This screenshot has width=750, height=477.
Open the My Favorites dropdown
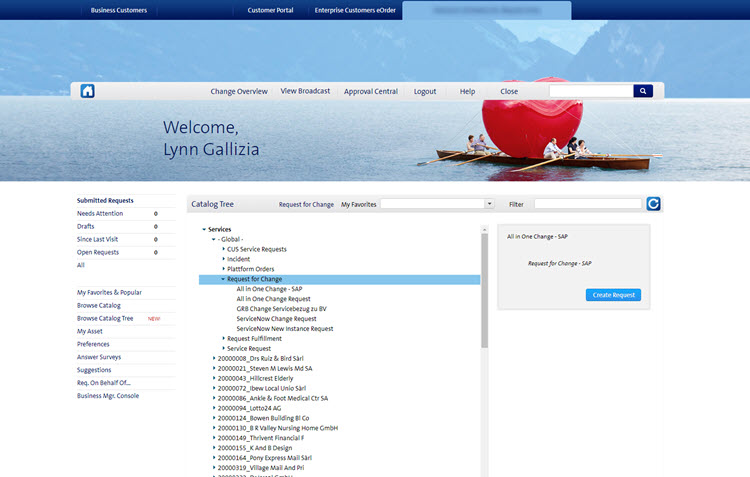pyautogui.click(x=489, y=204)
